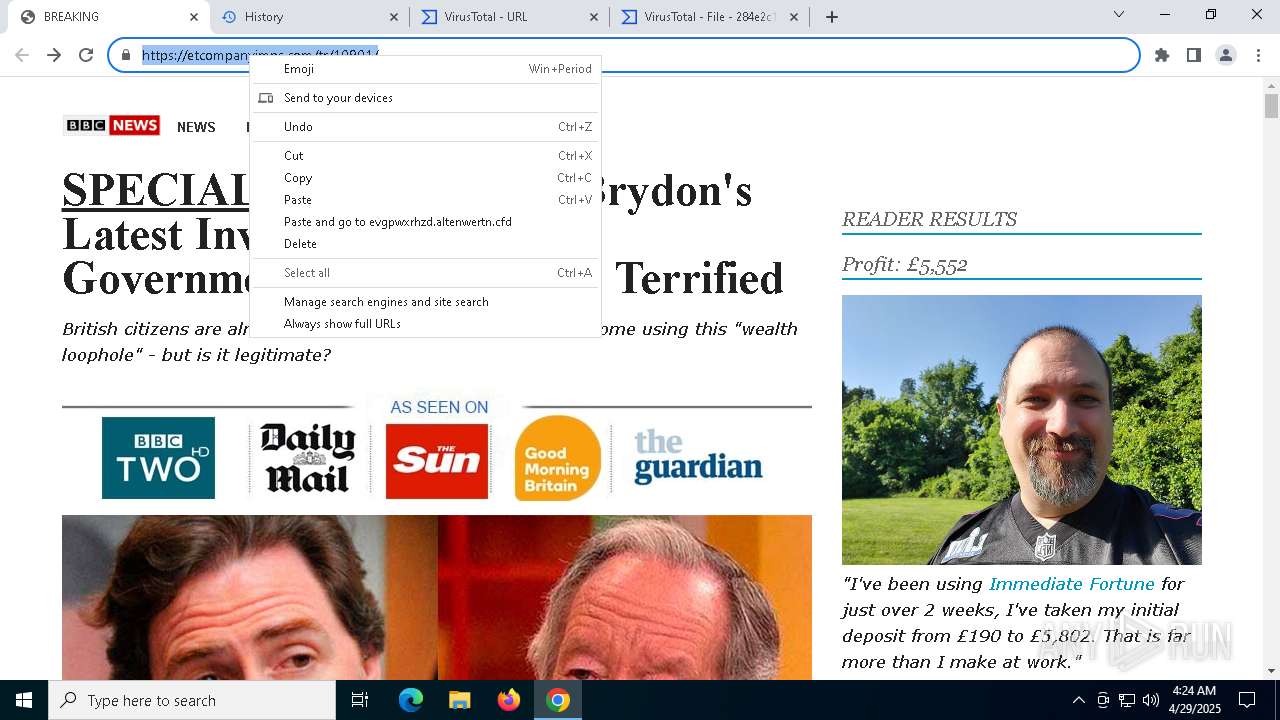Click the Good Morning Britain logo
Viewport: 1280px width, 720px height.
click(558, 458)
